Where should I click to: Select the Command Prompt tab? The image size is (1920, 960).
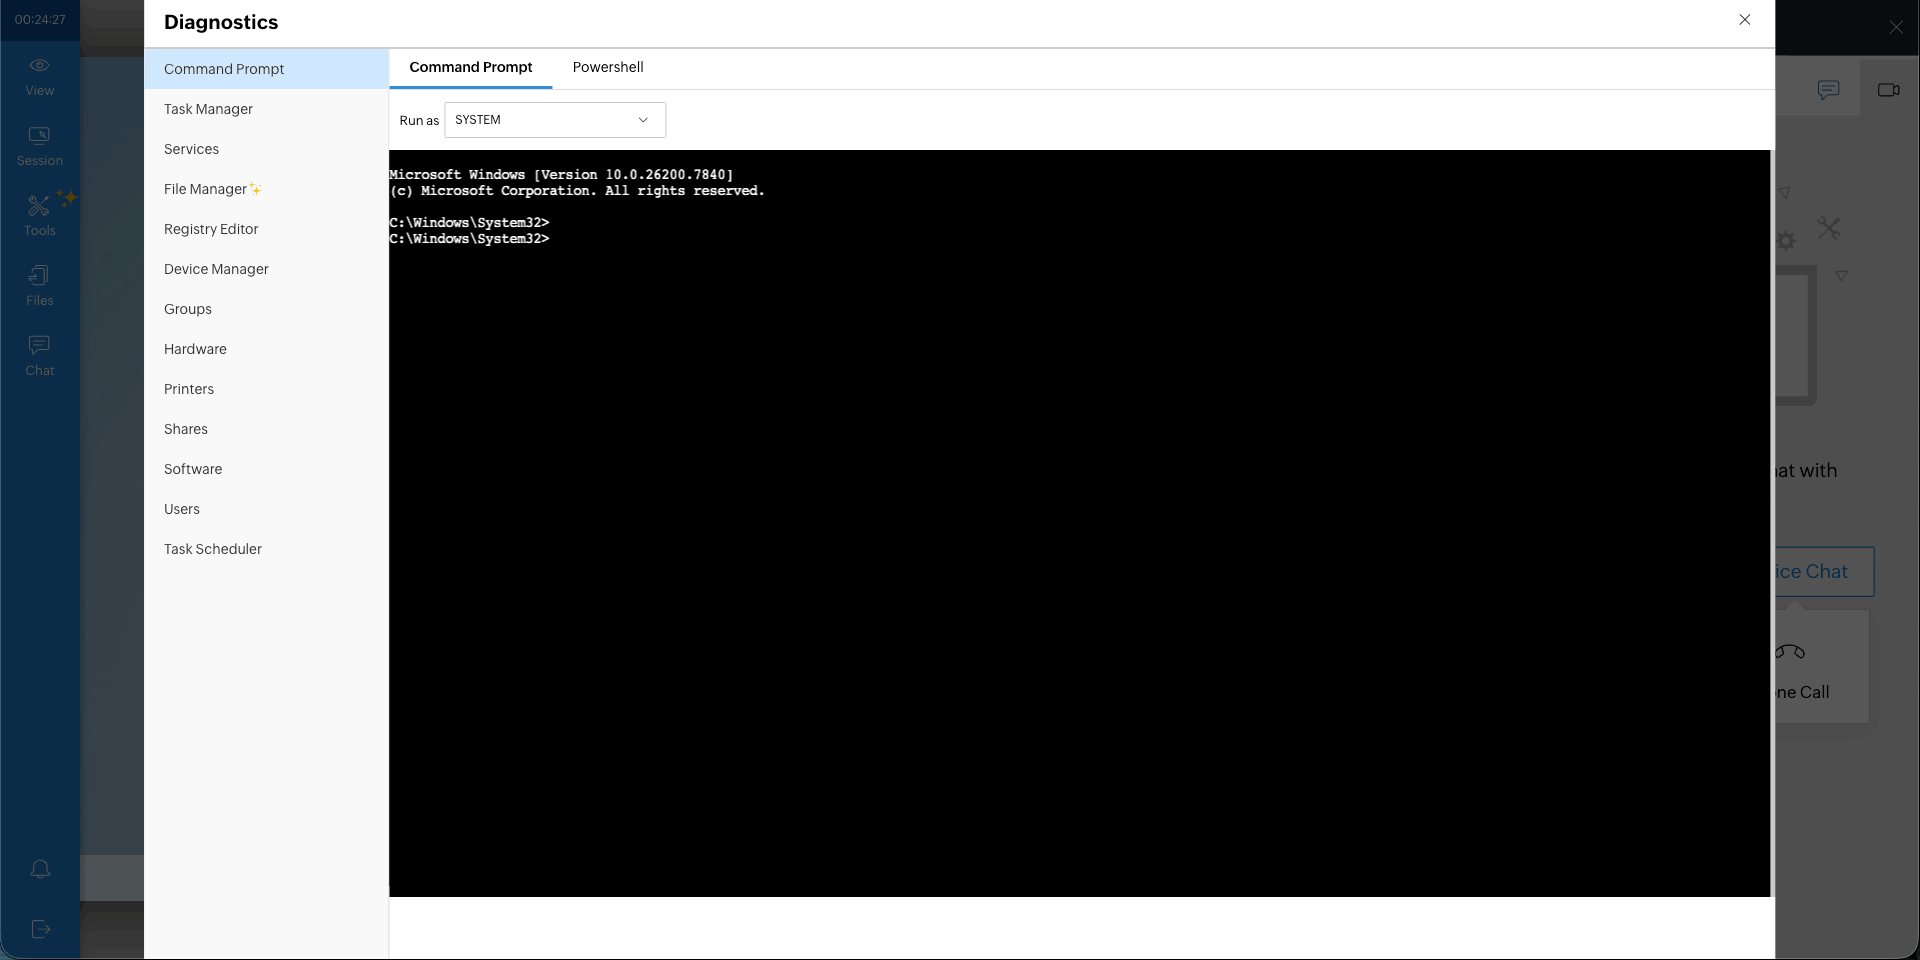[471, 67]
